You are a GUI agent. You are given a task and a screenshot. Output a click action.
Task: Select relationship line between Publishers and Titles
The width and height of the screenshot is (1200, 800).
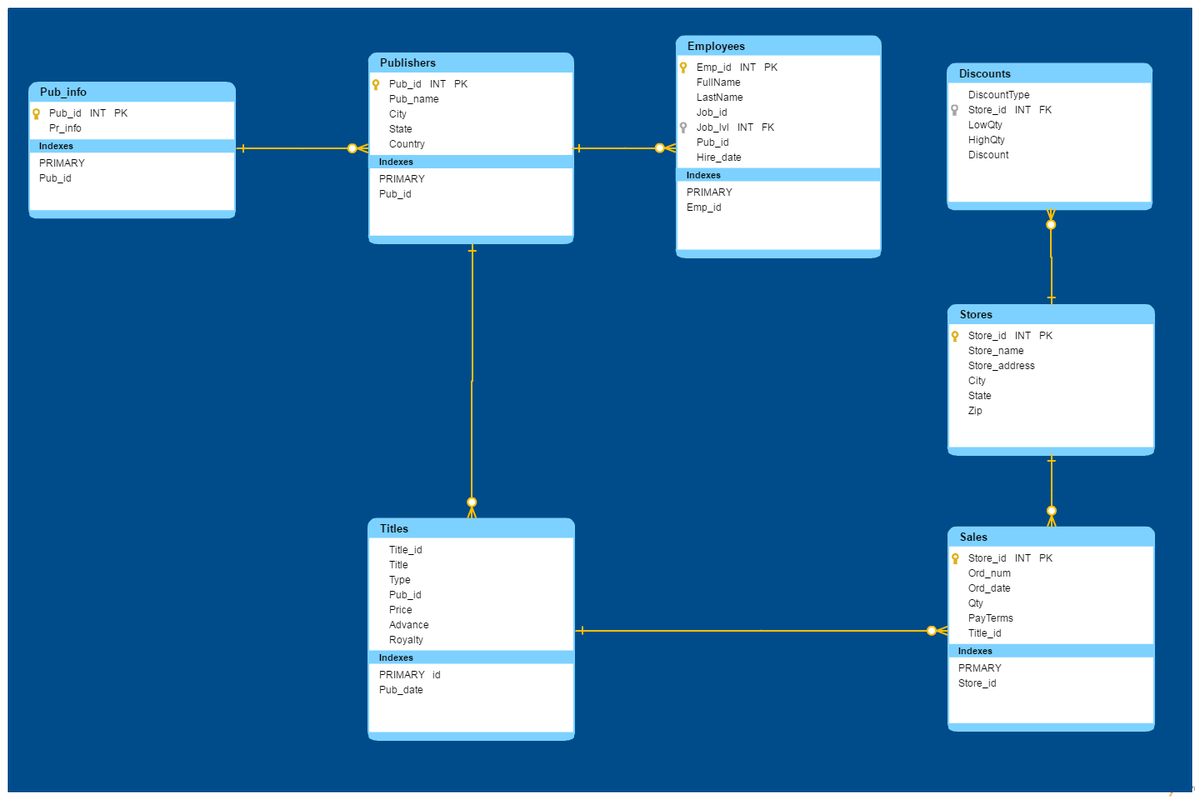(472, 380)
